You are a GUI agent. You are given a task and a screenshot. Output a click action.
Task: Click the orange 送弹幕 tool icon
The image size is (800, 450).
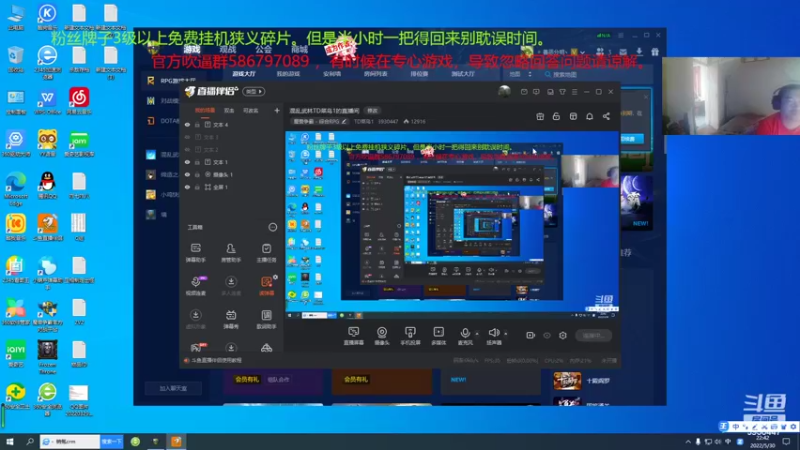[x=266, y=282]
